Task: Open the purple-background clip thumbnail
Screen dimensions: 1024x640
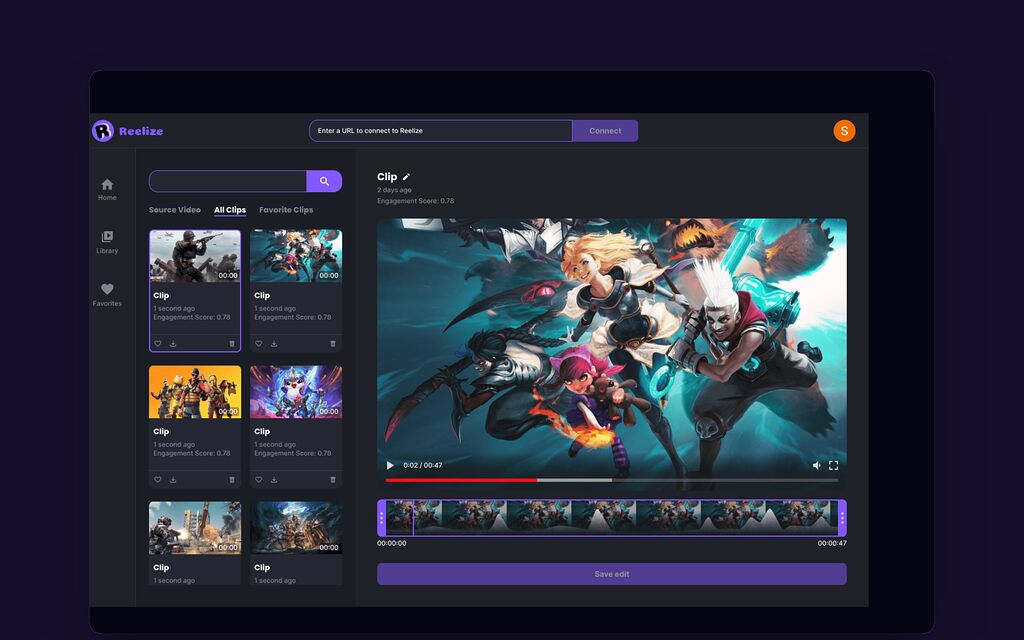Action: pyautogui.click(x=296, y=392)
